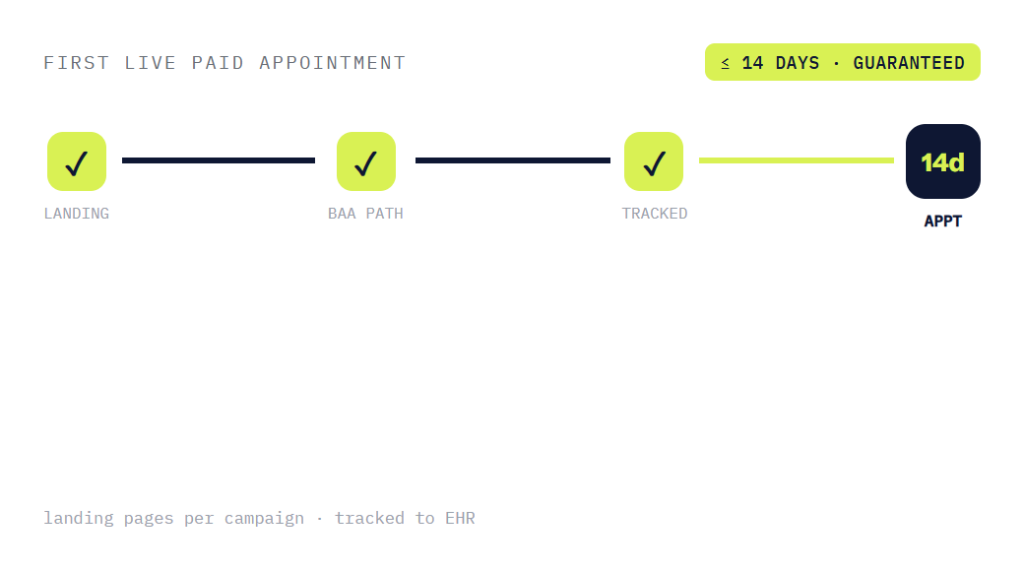This screenshot has width=1024, height=571.
Task: Click the connector between BAA Path and Tracked
Action: coord(513,160)
